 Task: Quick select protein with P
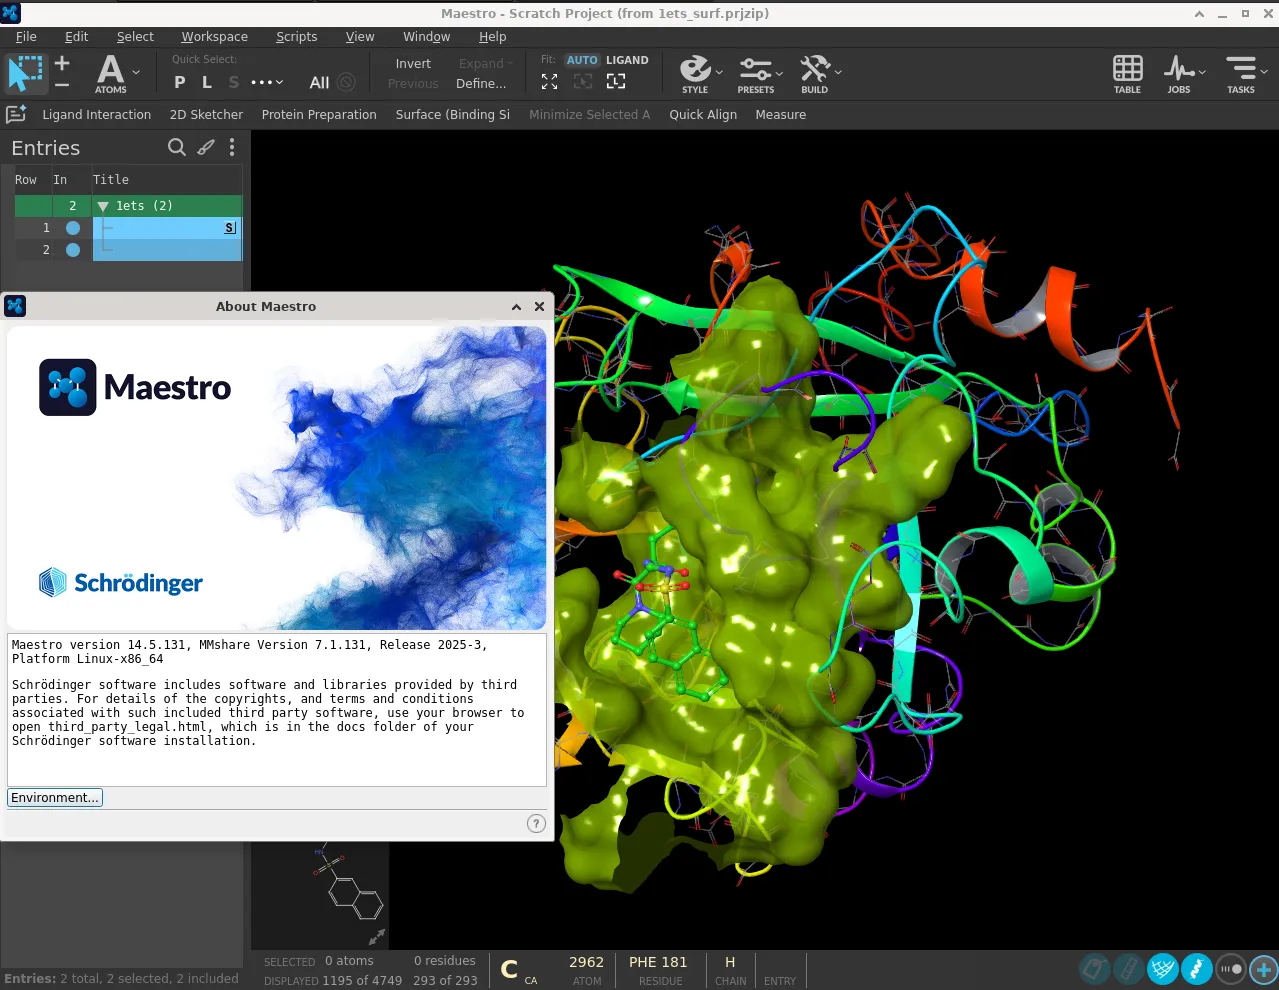coord(180,83)
